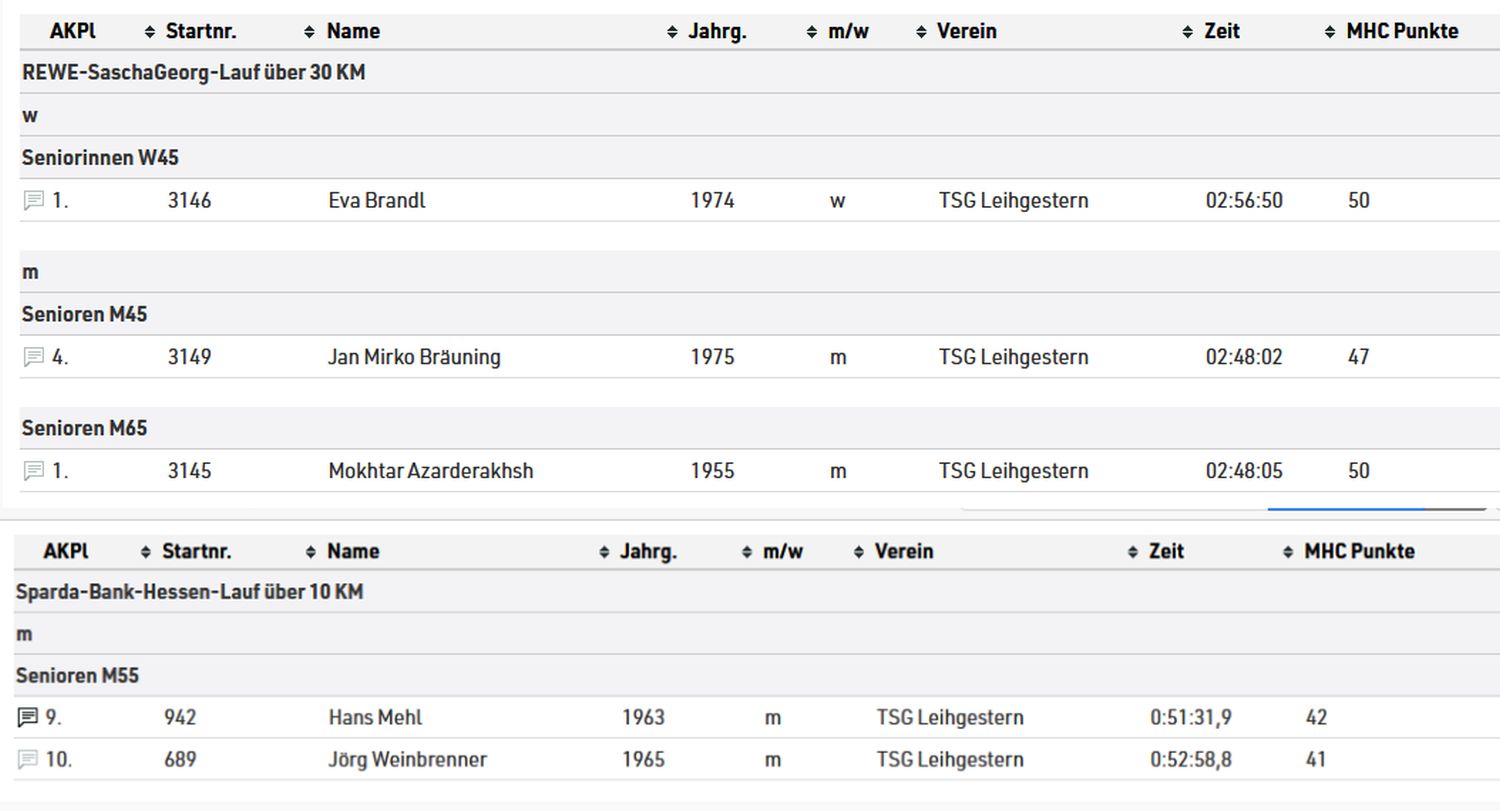Open comment icon for Mokhtar Azarderakhsh
The height and width of the screenshot is (811, 1500).
pos(33,471)
